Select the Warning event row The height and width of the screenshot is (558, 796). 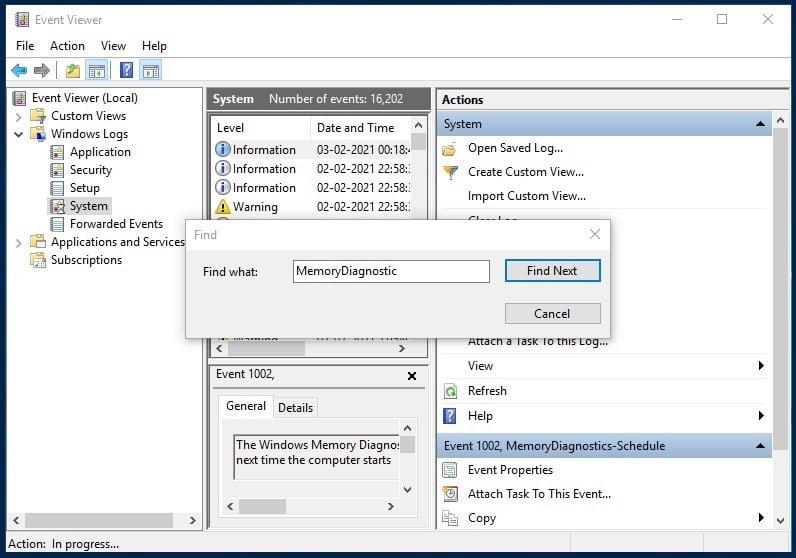[312, 207]
